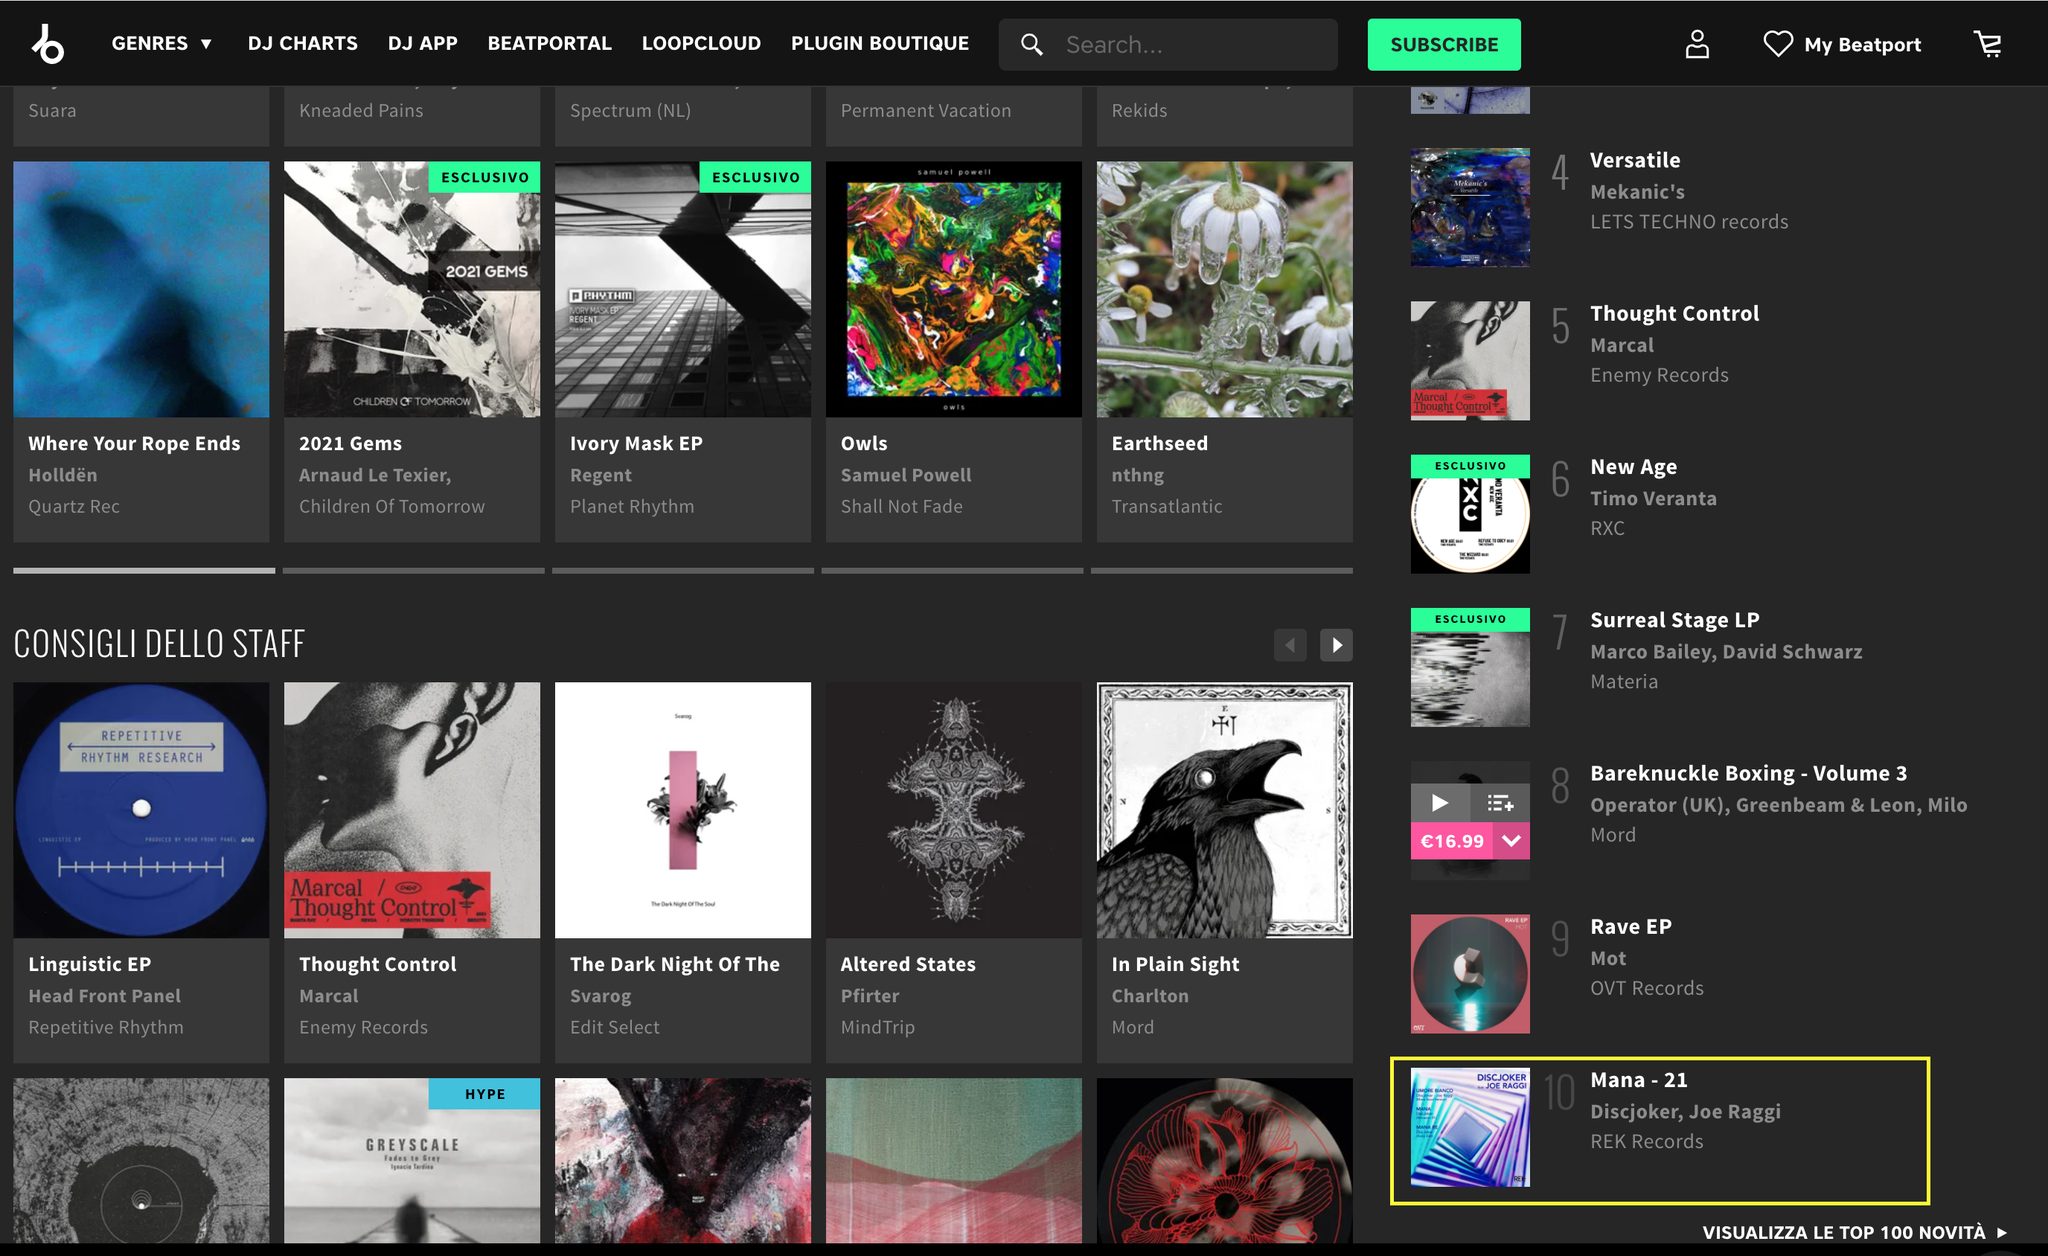Click the Subscribe button
The width and height of the screenshot is (2048, 1256).
coord(1444,44)
